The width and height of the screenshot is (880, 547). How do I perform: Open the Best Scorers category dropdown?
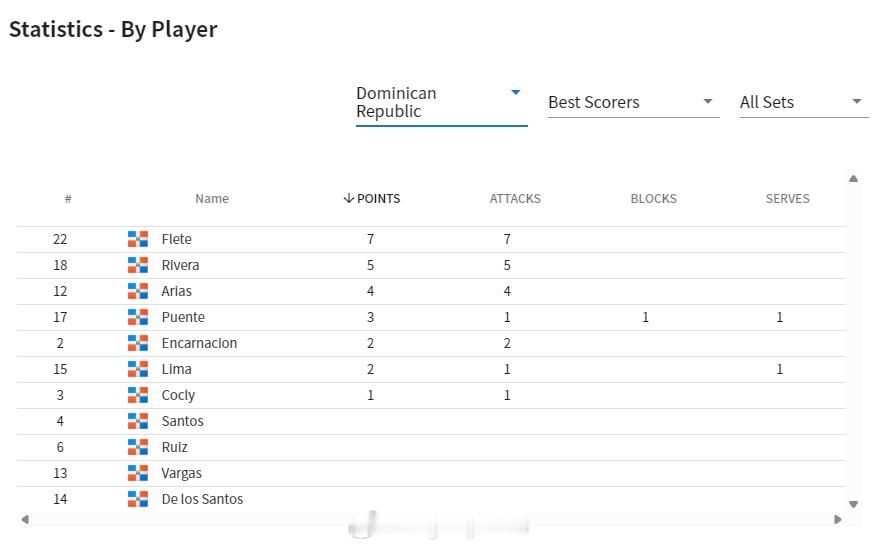[x=634, y=103]
